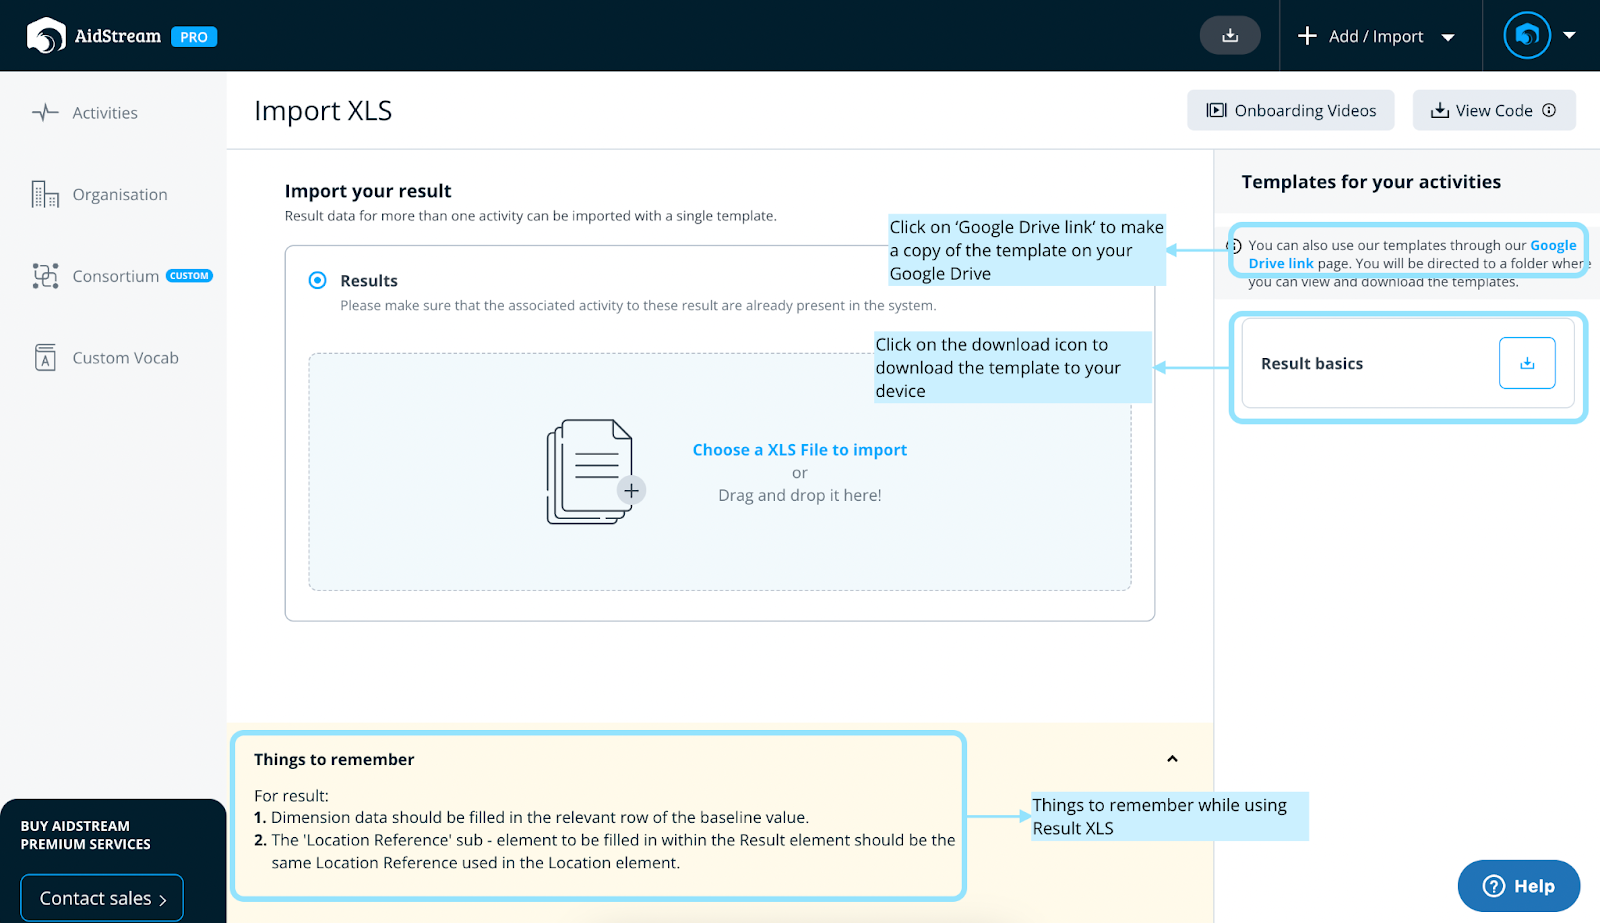Click the Organisation building icon in the sidebar
Image resolution: width=1600 pixels, height=923 pixels.
(44, 194)
